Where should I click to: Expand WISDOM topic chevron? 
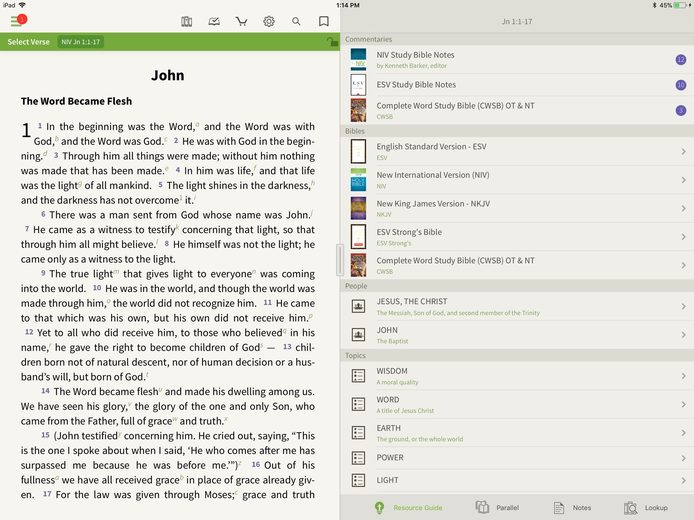pos(684,376)
